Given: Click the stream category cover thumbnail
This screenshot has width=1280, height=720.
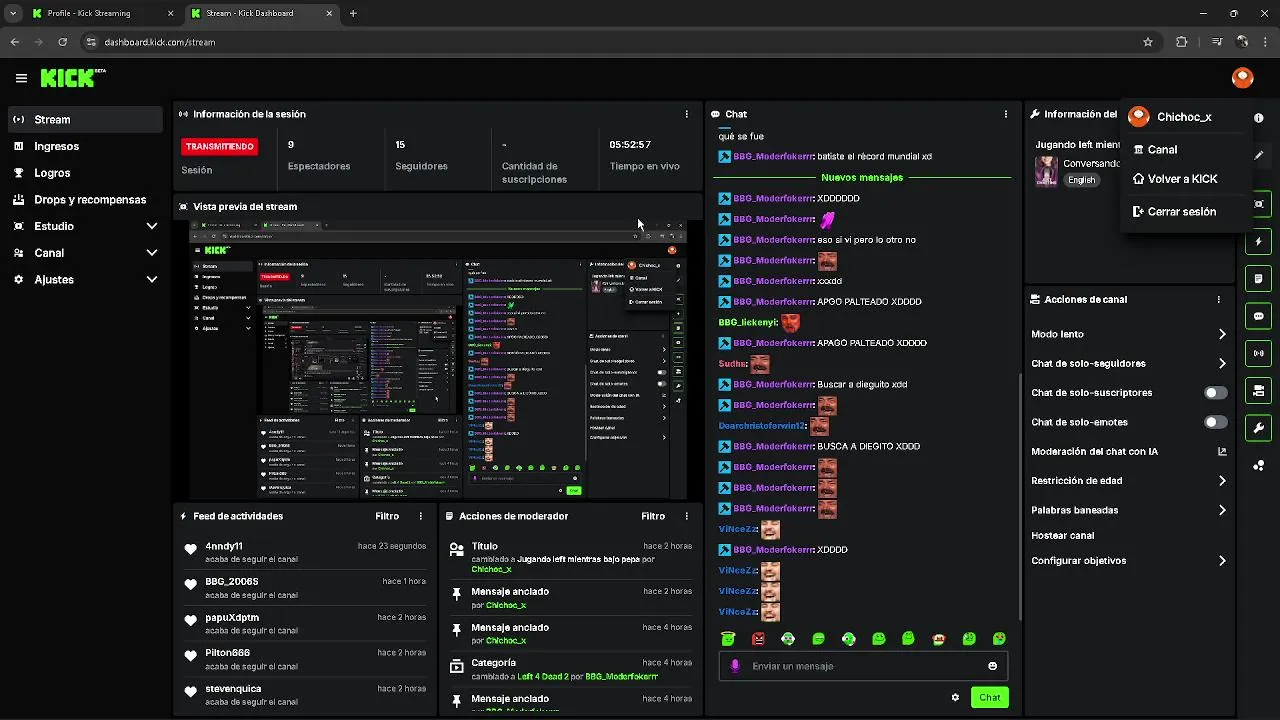Looking at the screenshot, I should pos(1046,170).
